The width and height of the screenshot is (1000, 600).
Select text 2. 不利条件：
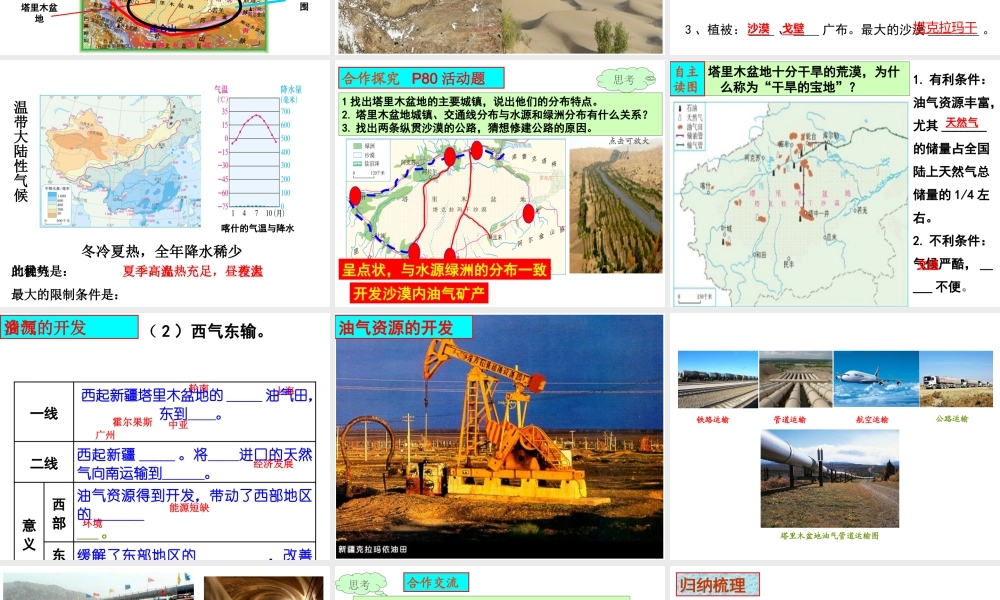948,241
